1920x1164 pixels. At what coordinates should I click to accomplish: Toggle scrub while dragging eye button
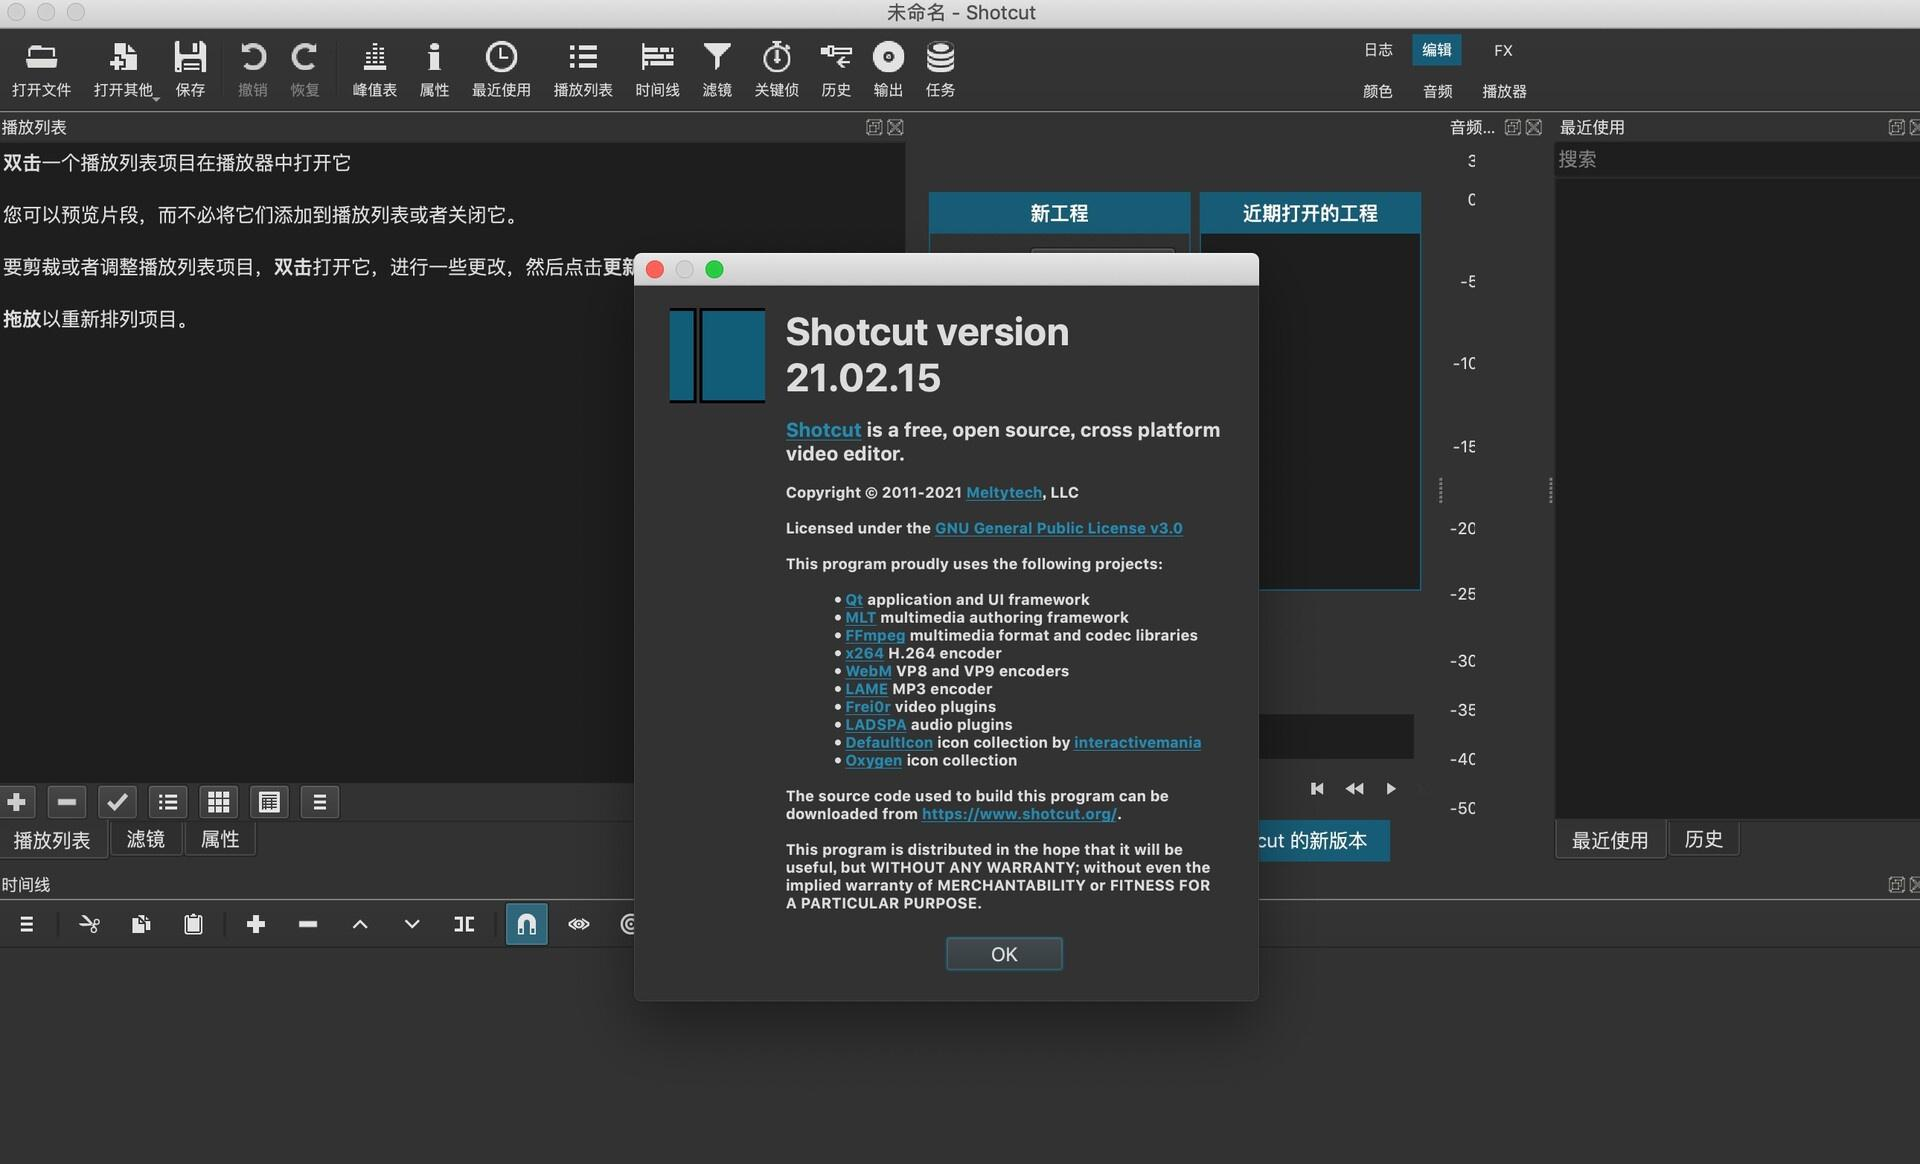pos(579,925)
